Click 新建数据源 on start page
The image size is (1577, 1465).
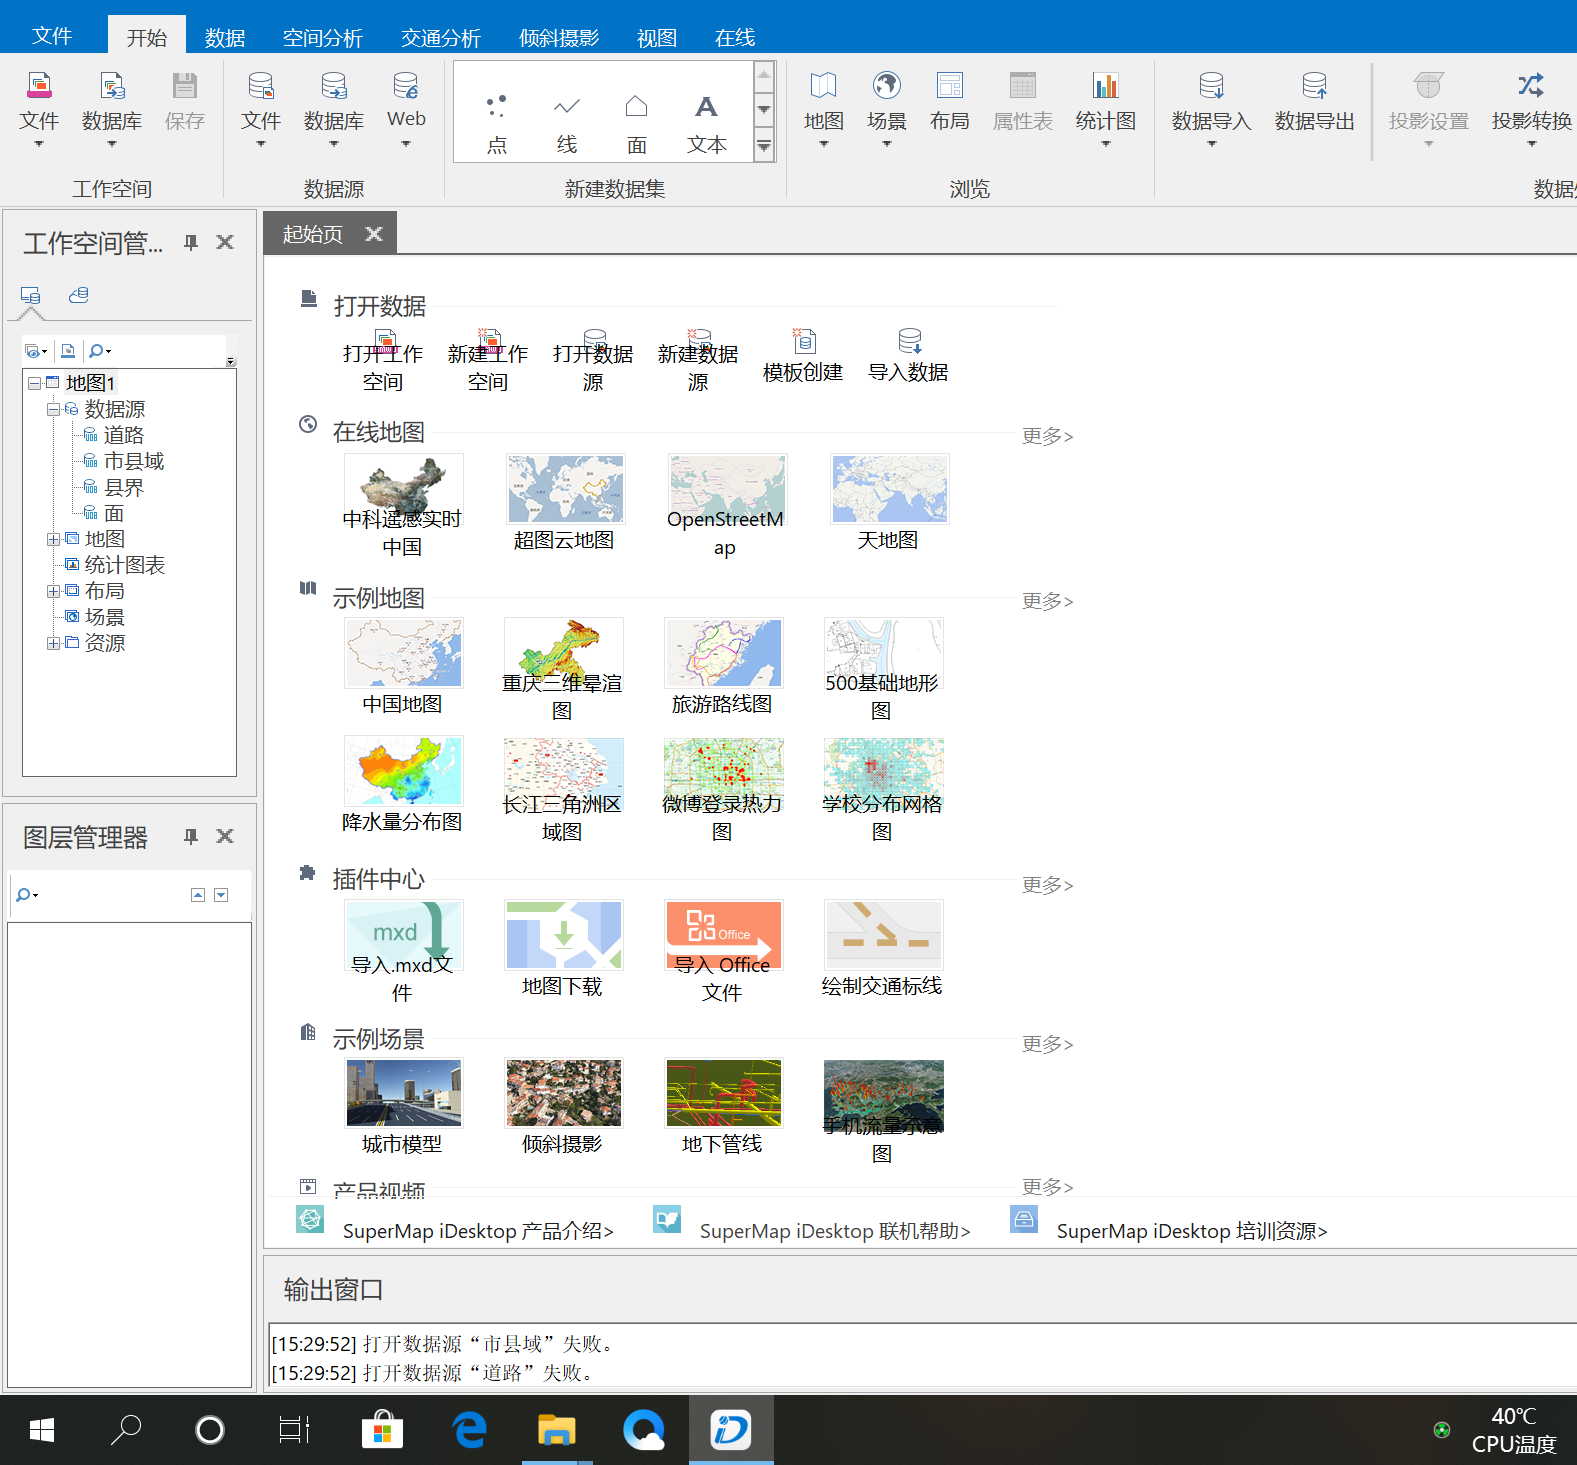coord(698,361)
